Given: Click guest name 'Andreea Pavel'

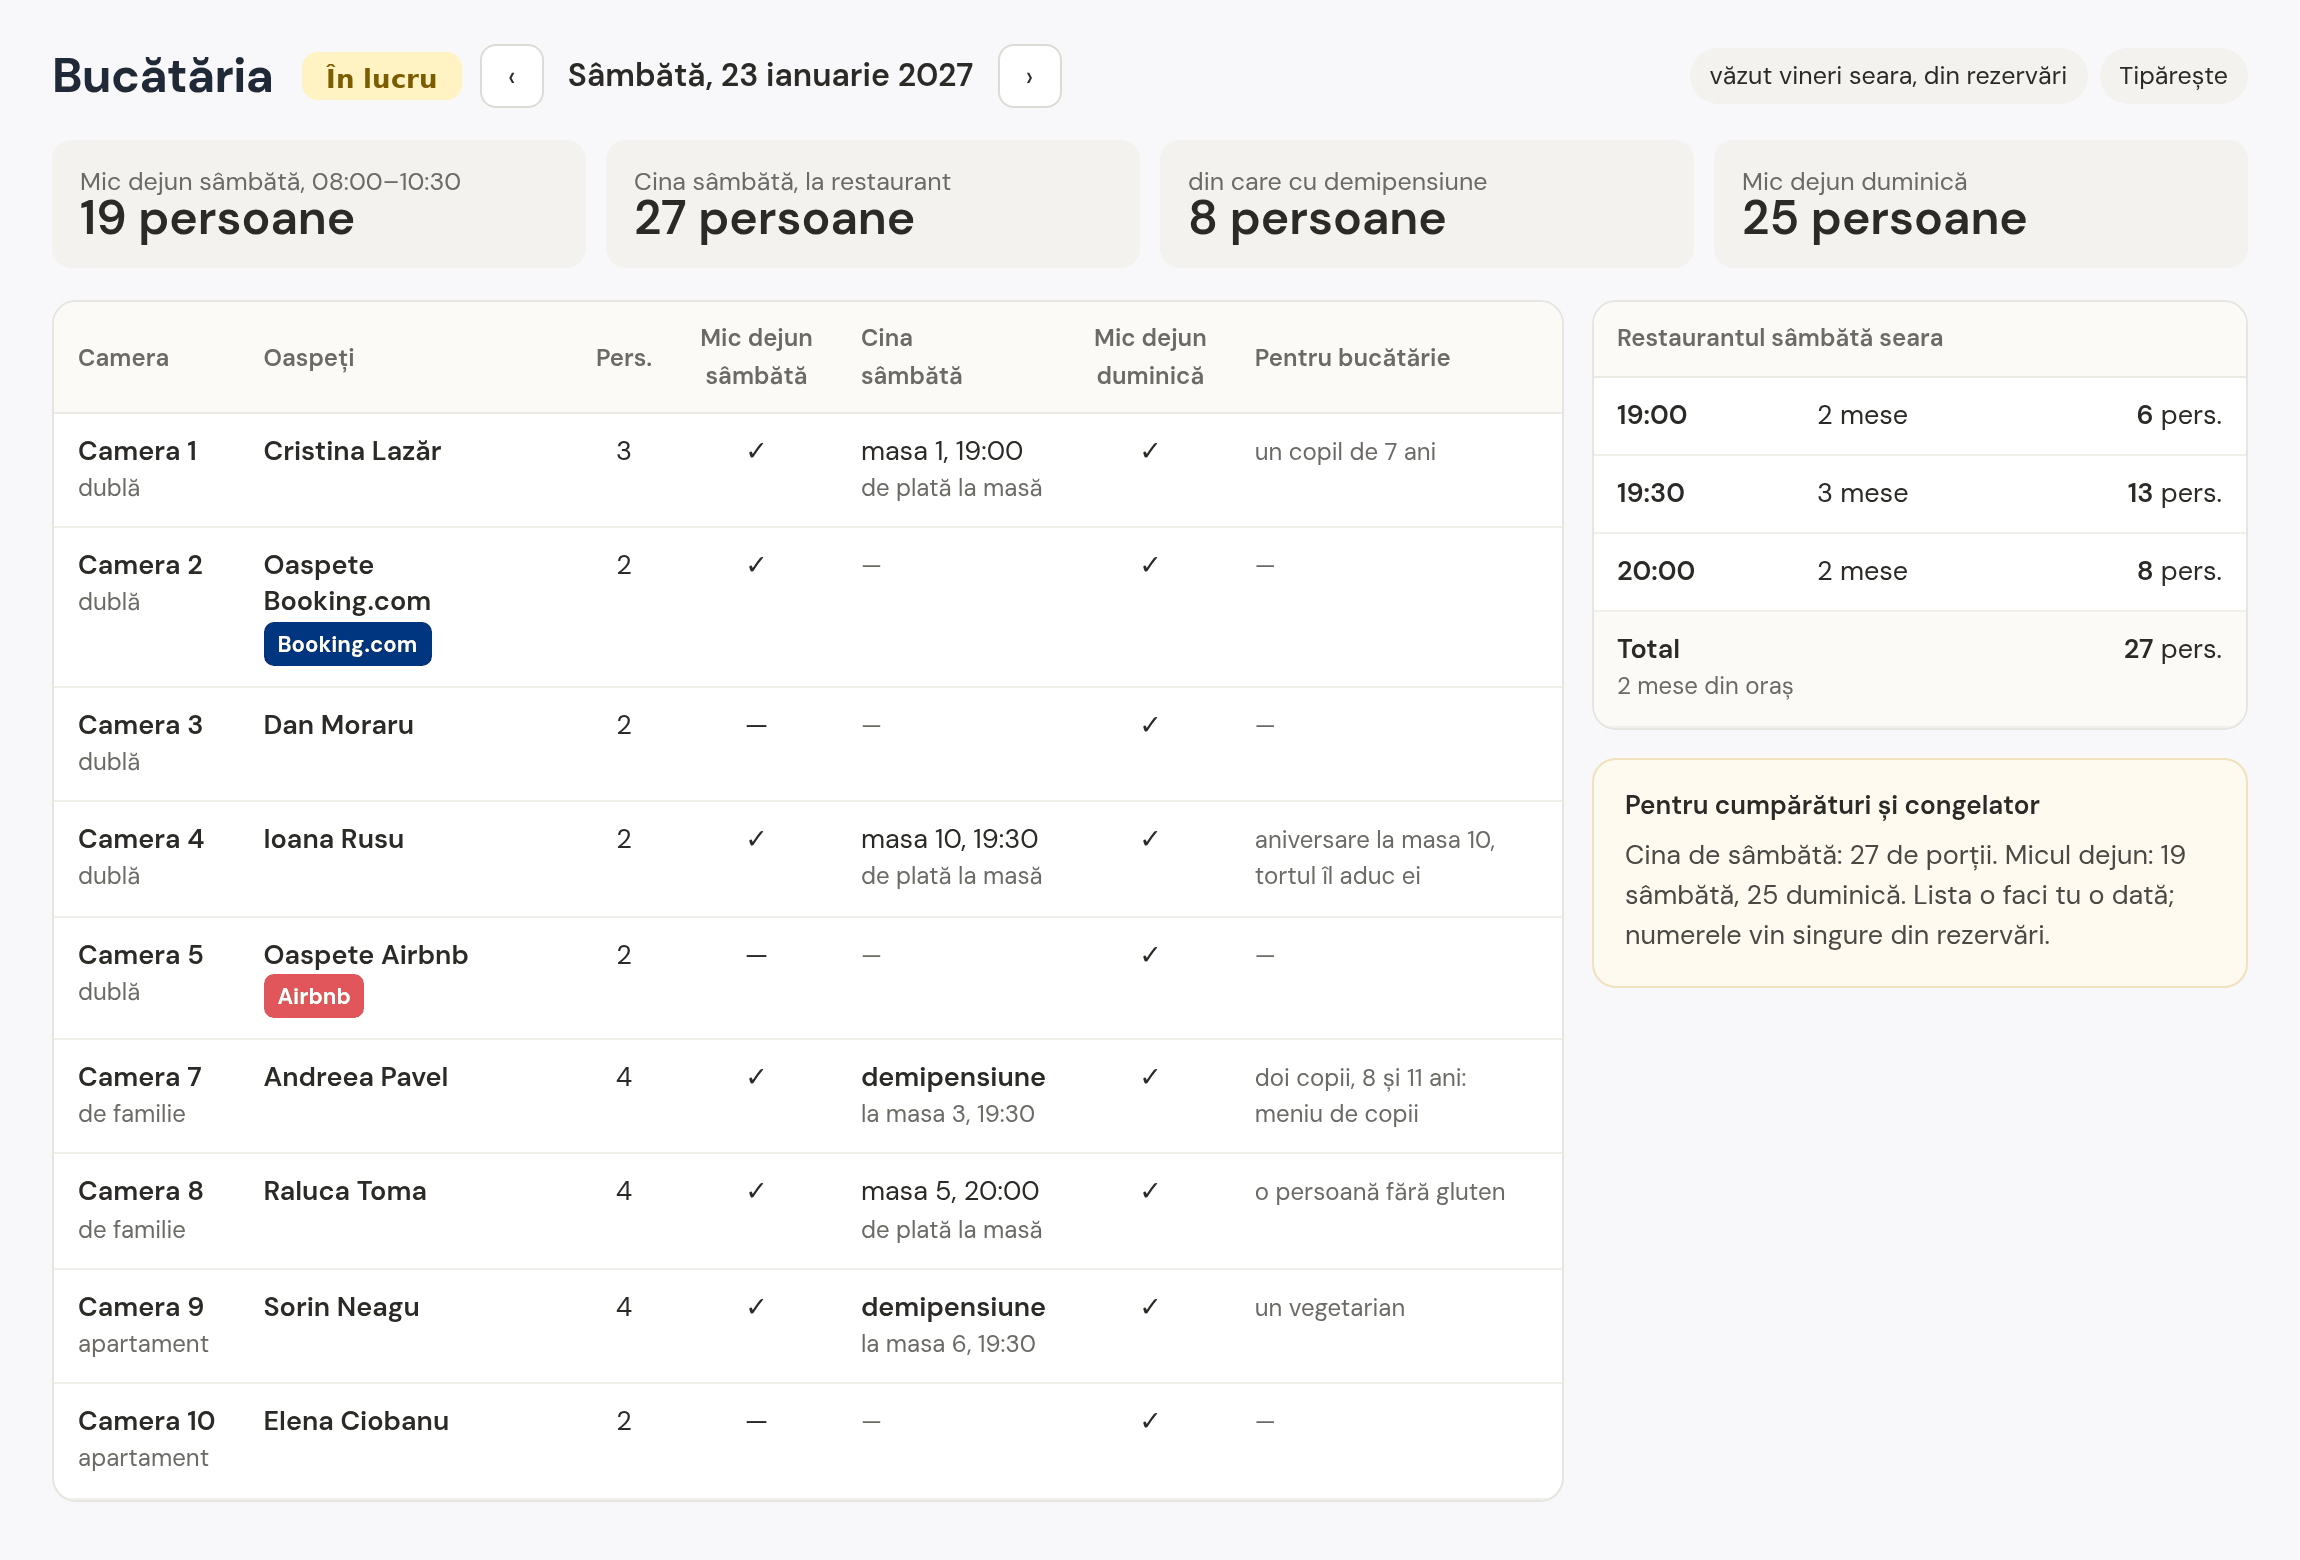Looking at the screenshot, I should click(x=355, y=1077).
